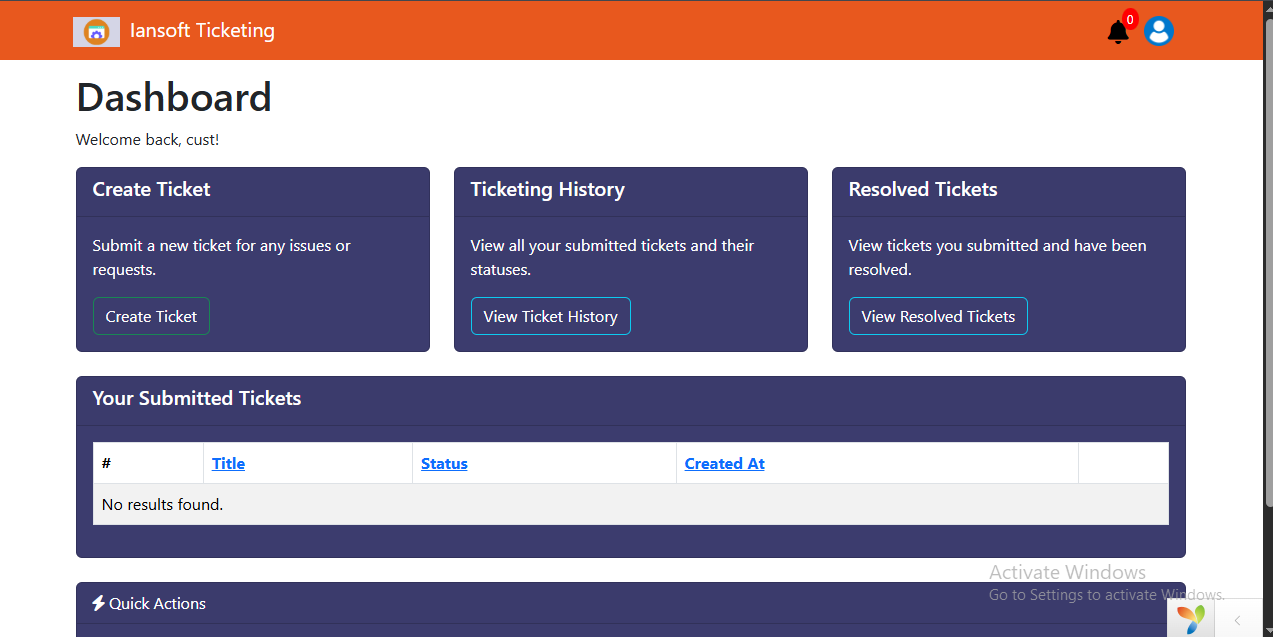Open View Resolved Tickets

938,316
